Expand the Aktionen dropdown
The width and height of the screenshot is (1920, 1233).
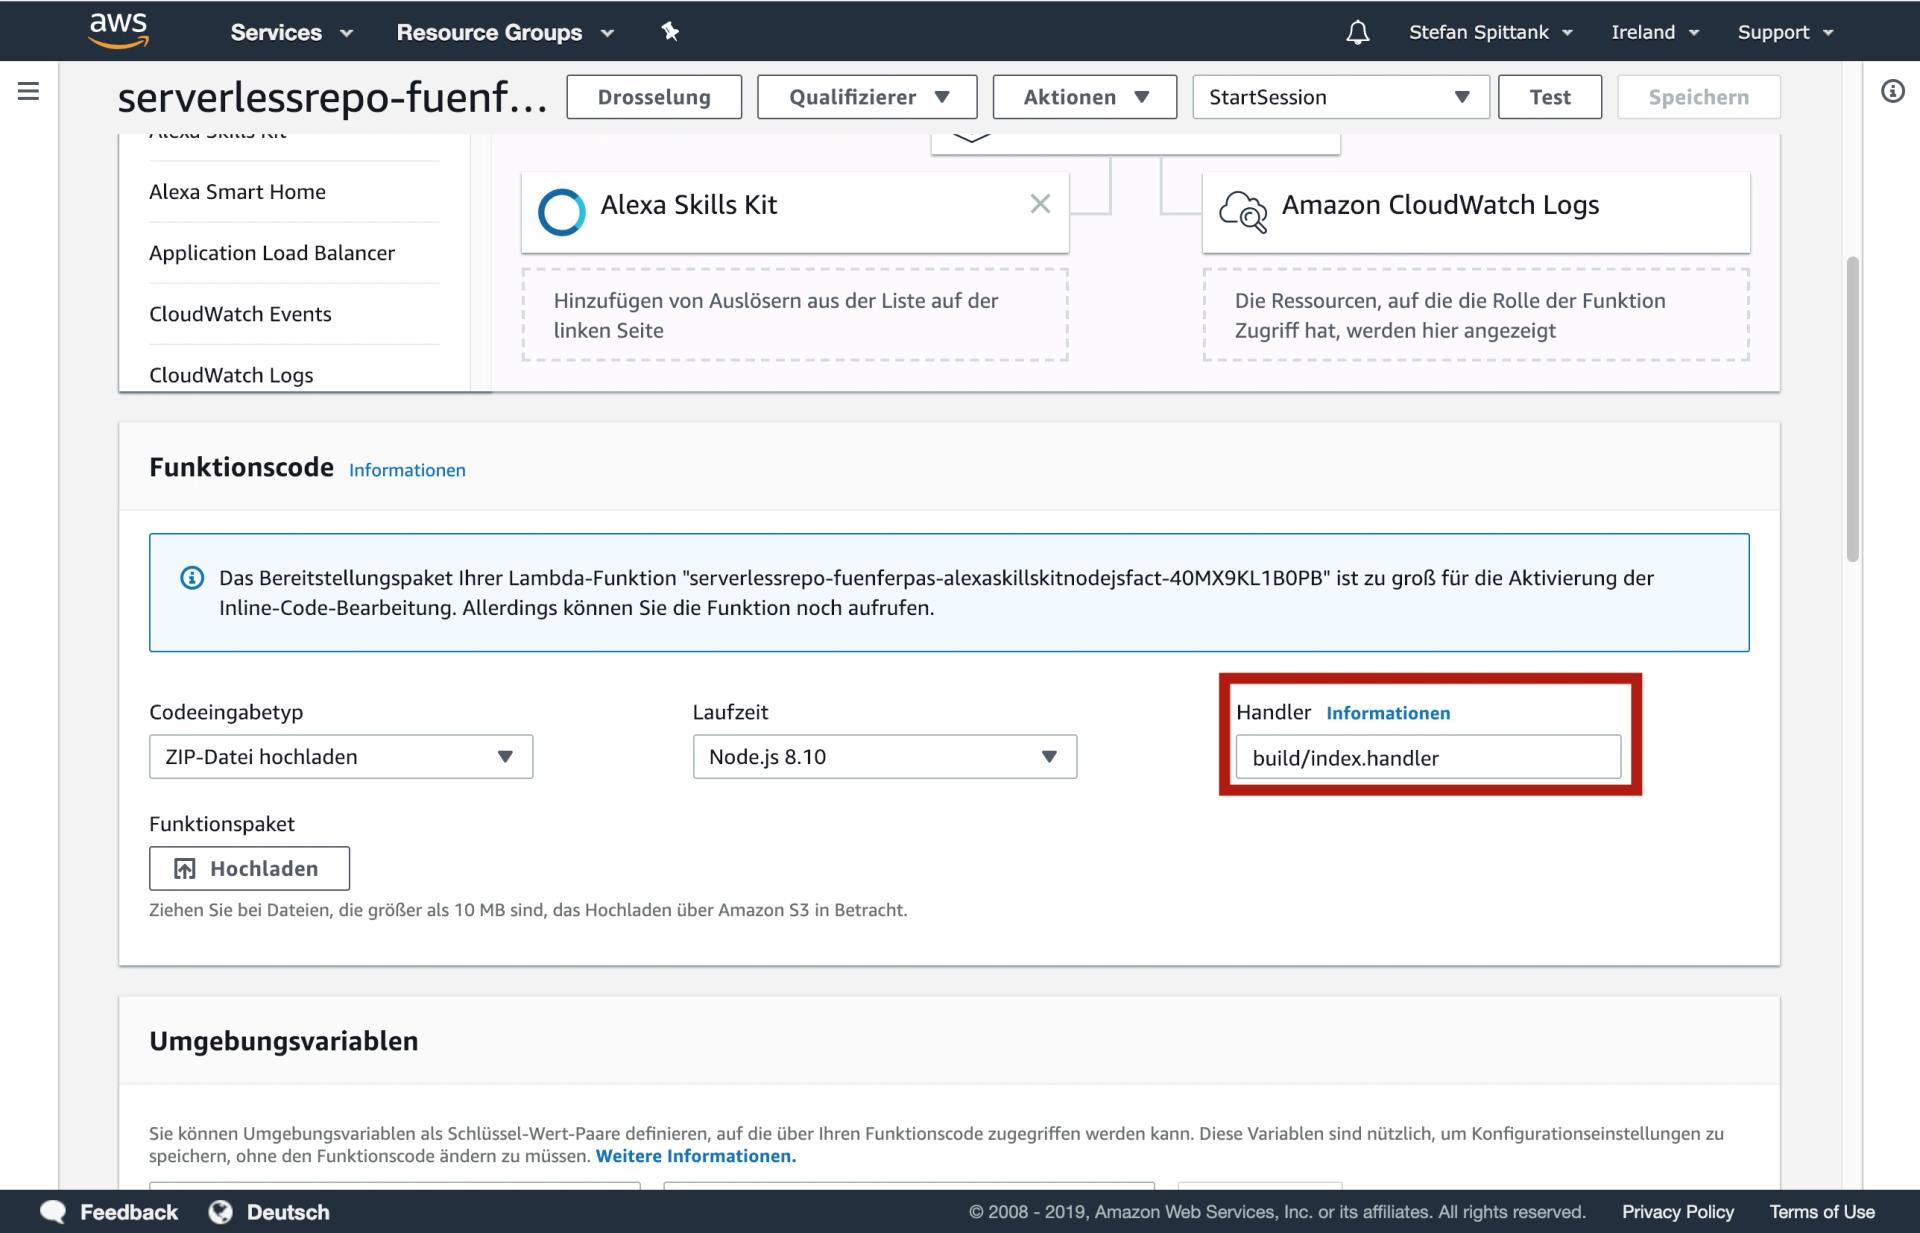[x=1084, y=97]
